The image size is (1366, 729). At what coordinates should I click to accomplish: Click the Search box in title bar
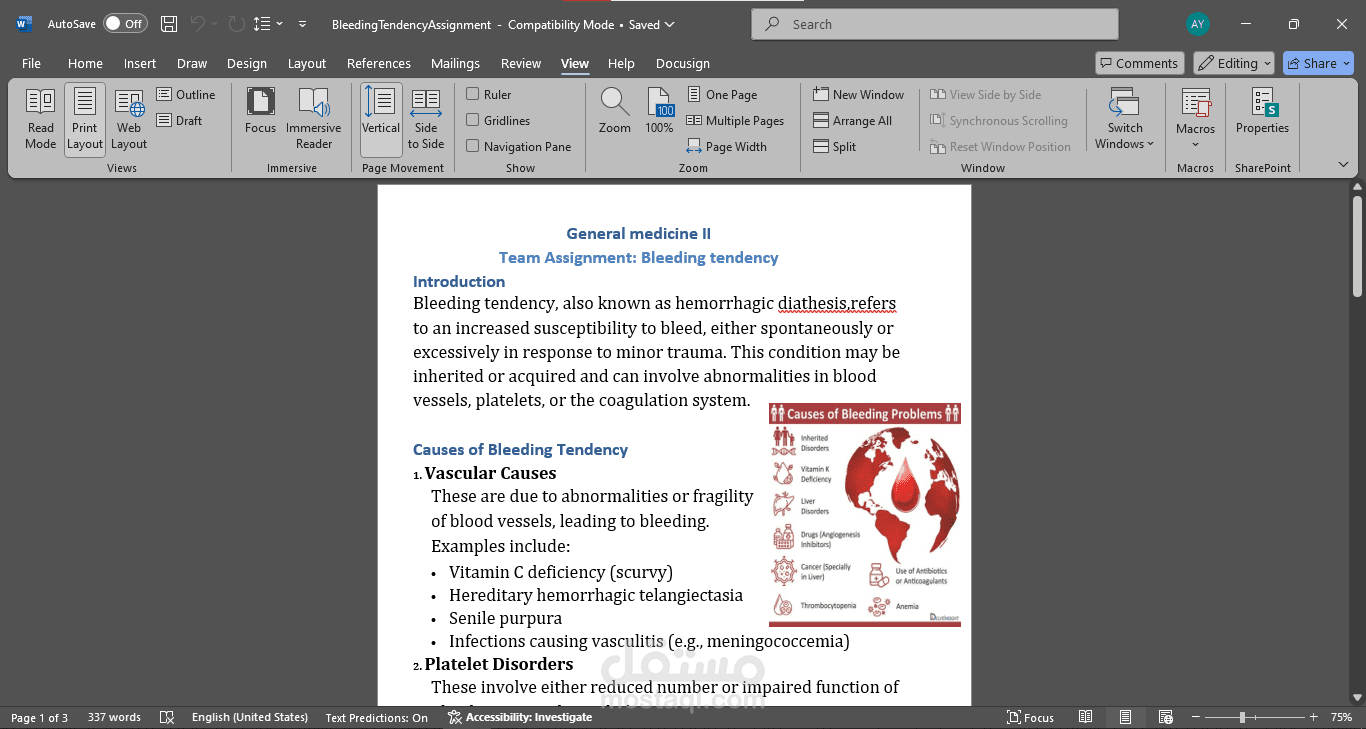coord(935,24)
